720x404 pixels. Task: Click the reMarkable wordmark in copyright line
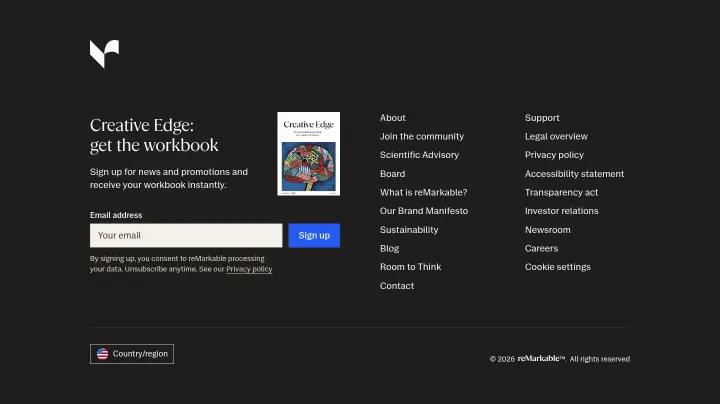click(x=541, y=359)
